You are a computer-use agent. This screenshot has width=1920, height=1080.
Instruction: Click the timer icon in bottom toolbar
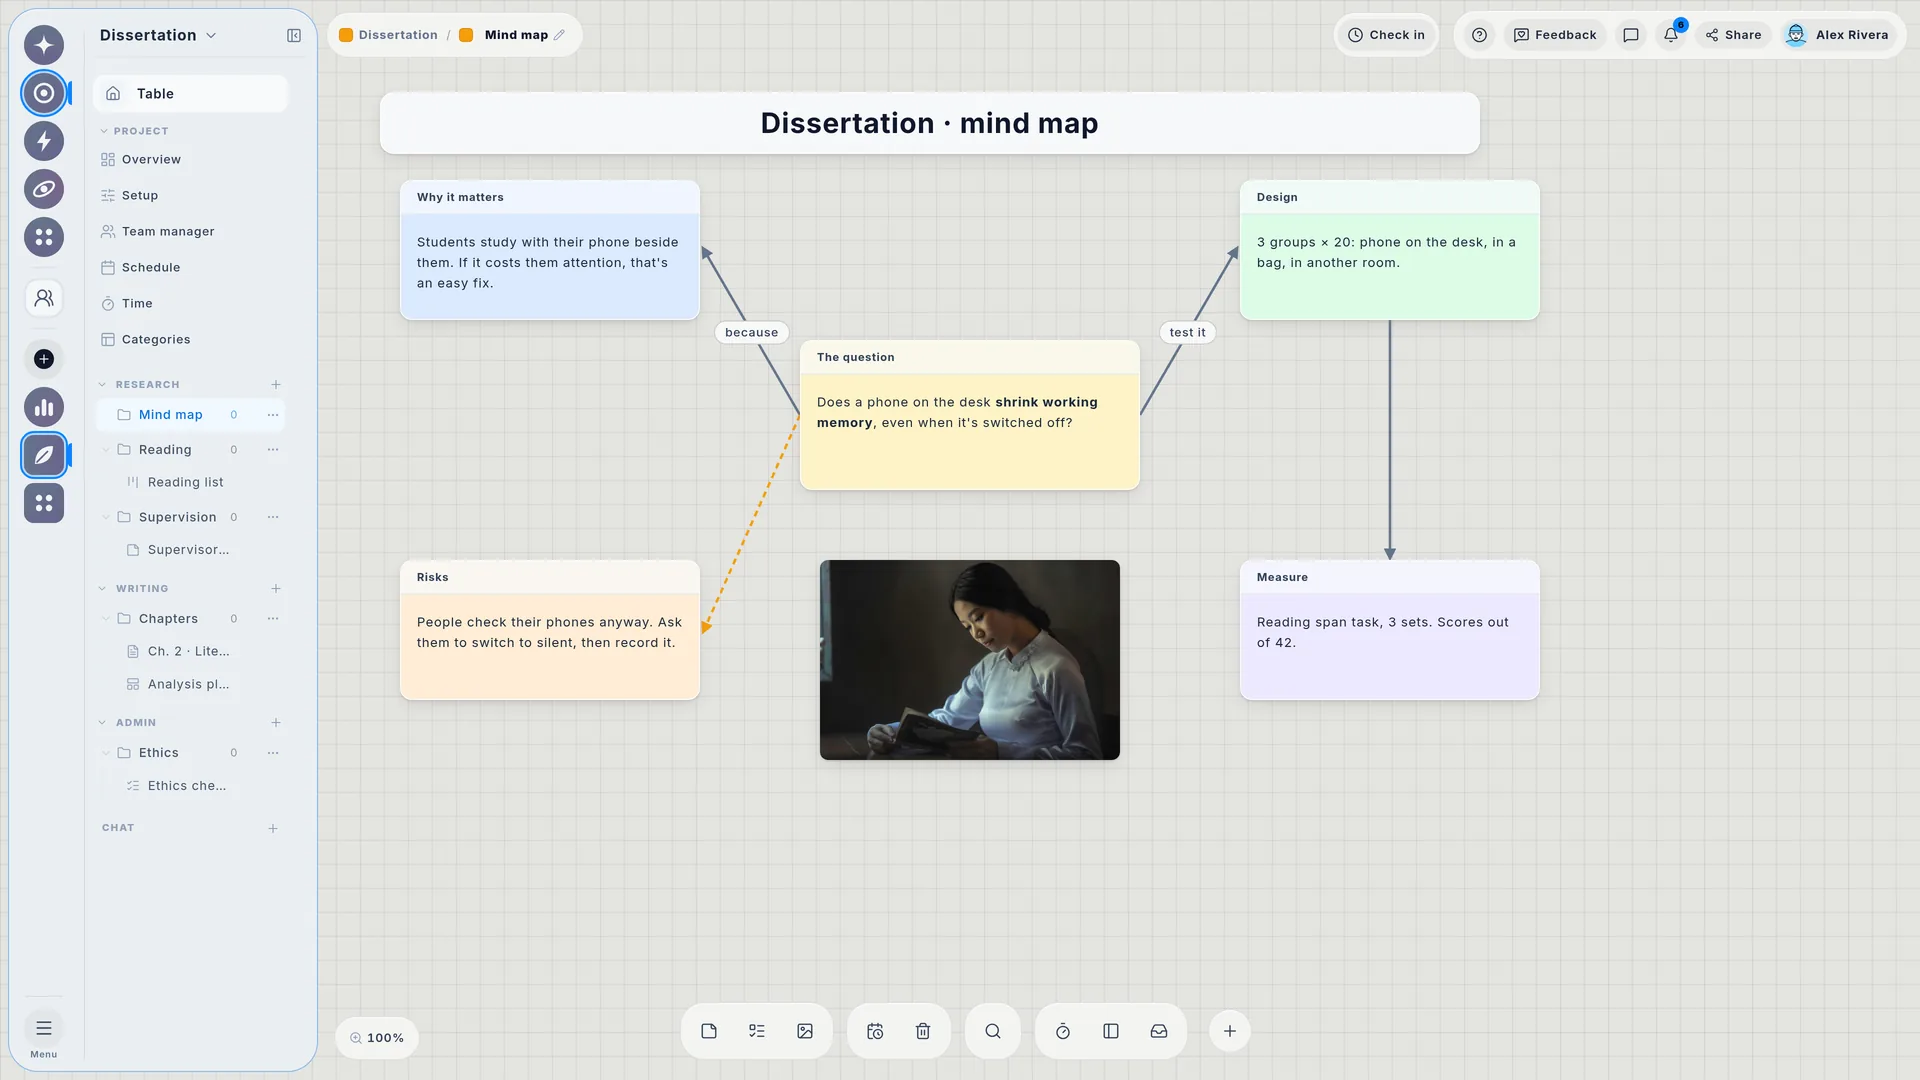point(1063,1031)
